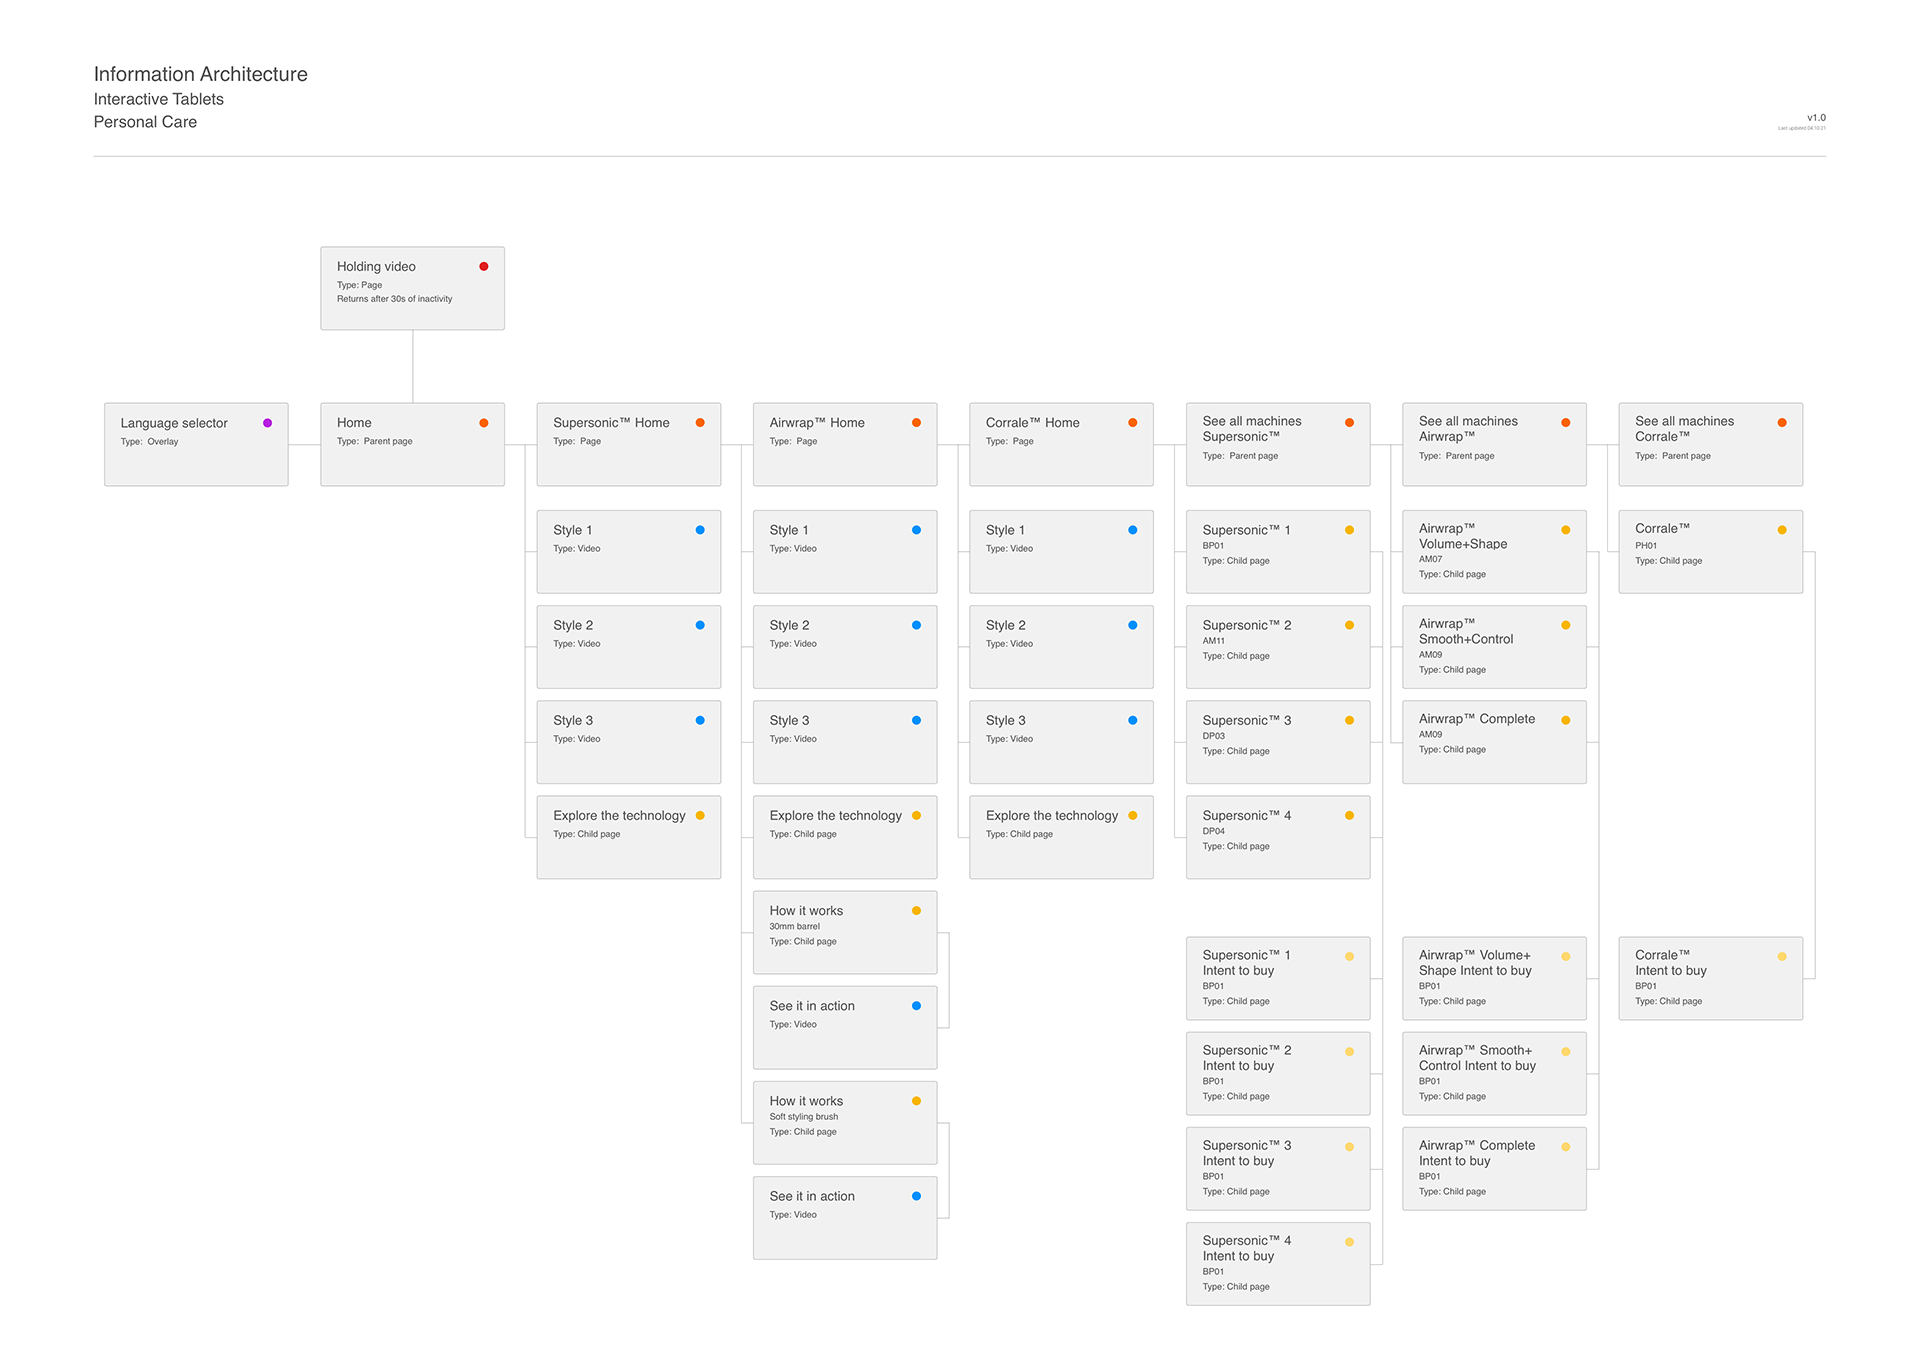Click the purple dot on Language selector card
Image resolution: width=1920 pixels, height=1365 pixels.
(x=267, y=423)
